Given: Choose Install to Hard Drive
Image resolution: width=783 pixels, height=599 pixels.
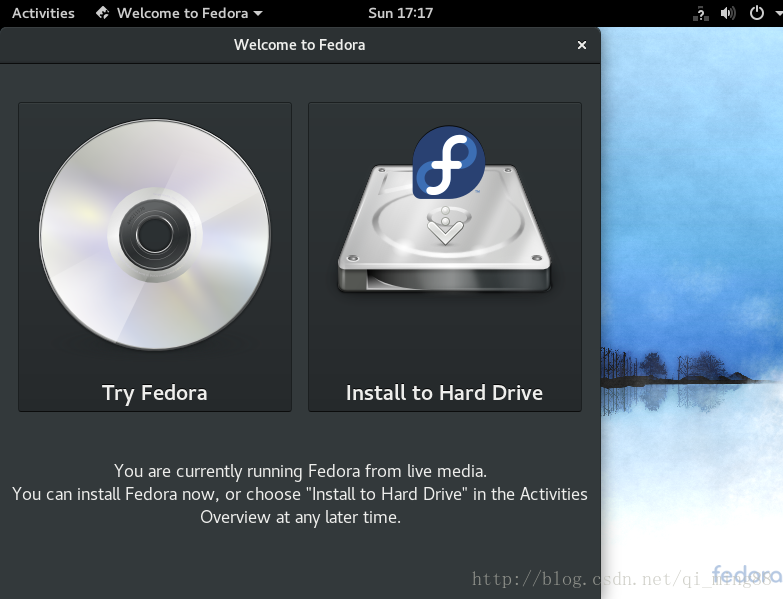Looking at the screenshot, I should (444, 257).
